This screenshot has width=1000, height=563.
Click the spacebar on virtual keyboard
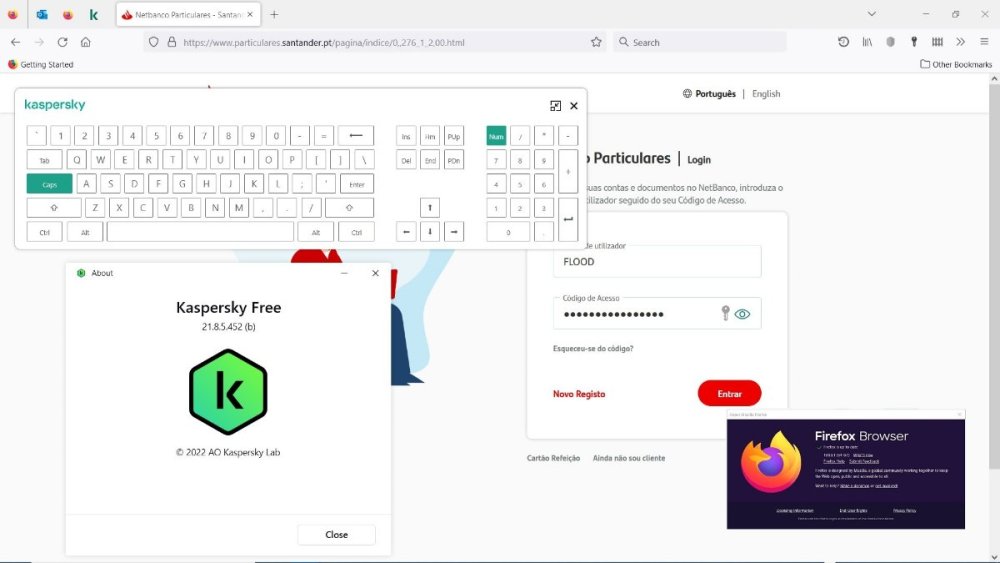200,232
